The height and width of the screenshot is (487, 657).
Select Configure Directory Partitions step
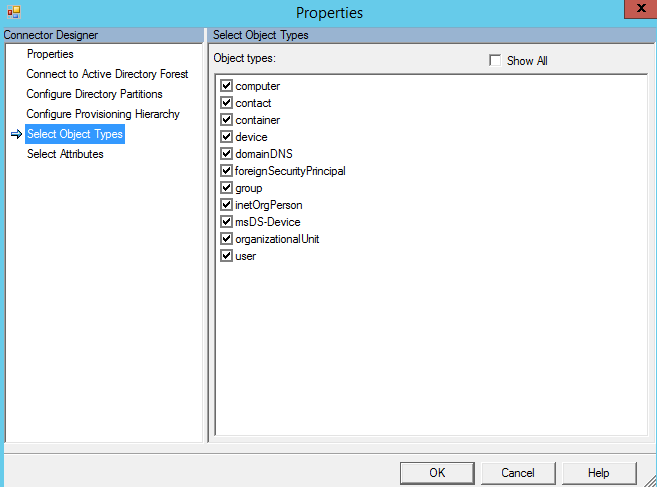click(x=94, y=94)
